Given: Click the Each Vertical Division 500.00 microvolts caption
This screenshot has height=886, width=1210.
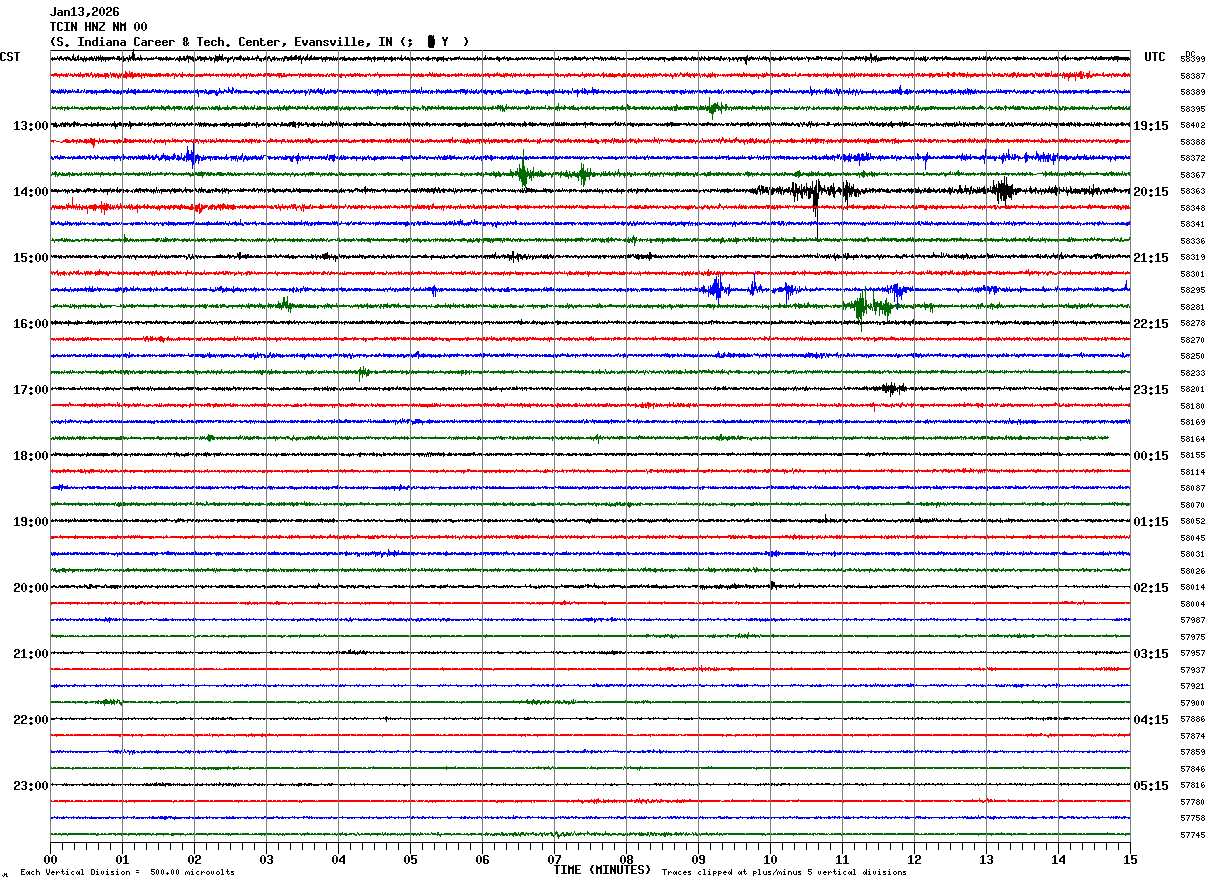Looking at the screenshot, I should tap(127, 873).
